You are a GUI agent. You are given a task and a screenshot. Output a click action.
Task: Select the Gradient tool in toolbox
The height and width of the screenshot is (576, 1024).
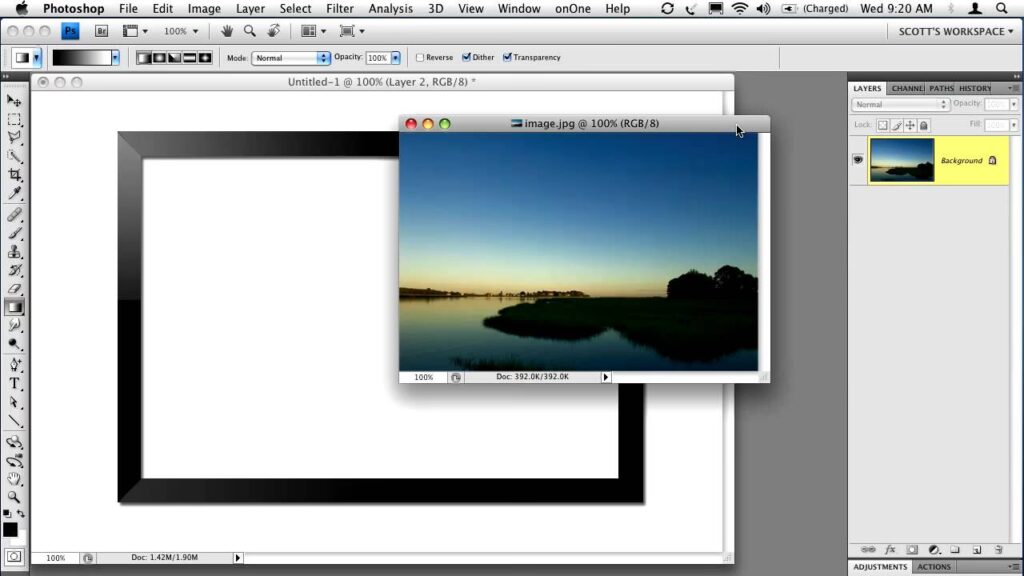(x=14, y=307)
